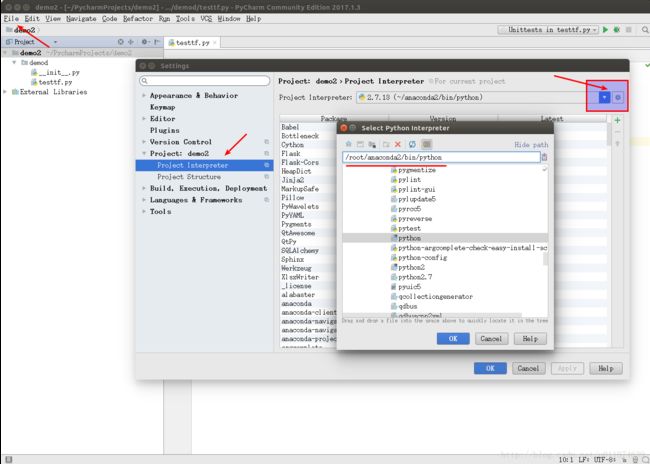Click the interpreter path text field
This screenshot has height=464, width=650.
coord(441,157)
